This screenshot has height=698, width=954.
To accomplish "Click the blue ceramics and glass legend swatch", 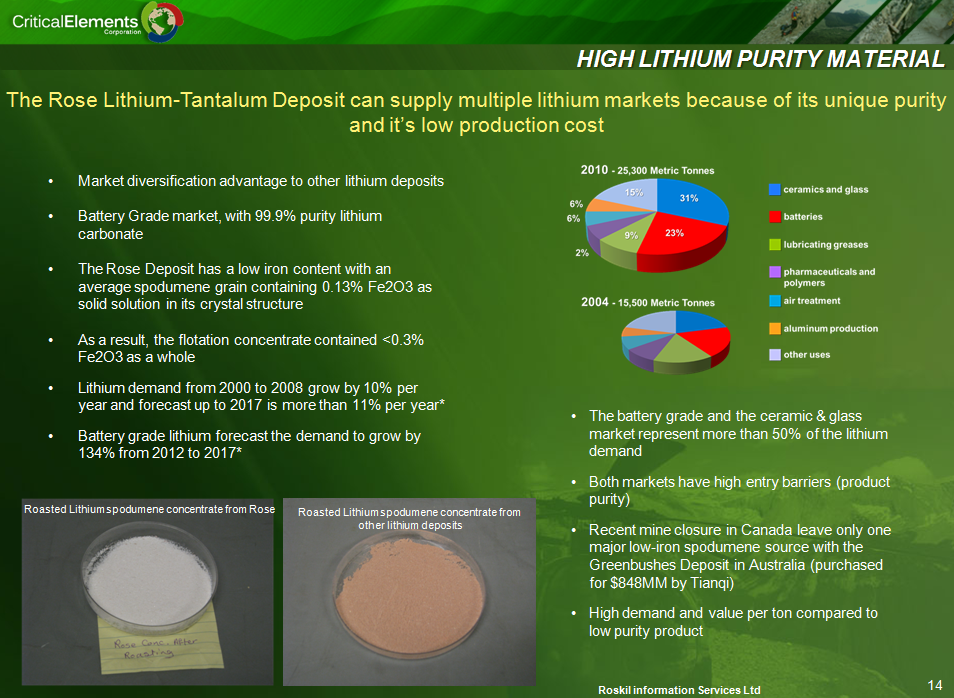I will click(x=775, y=189).
